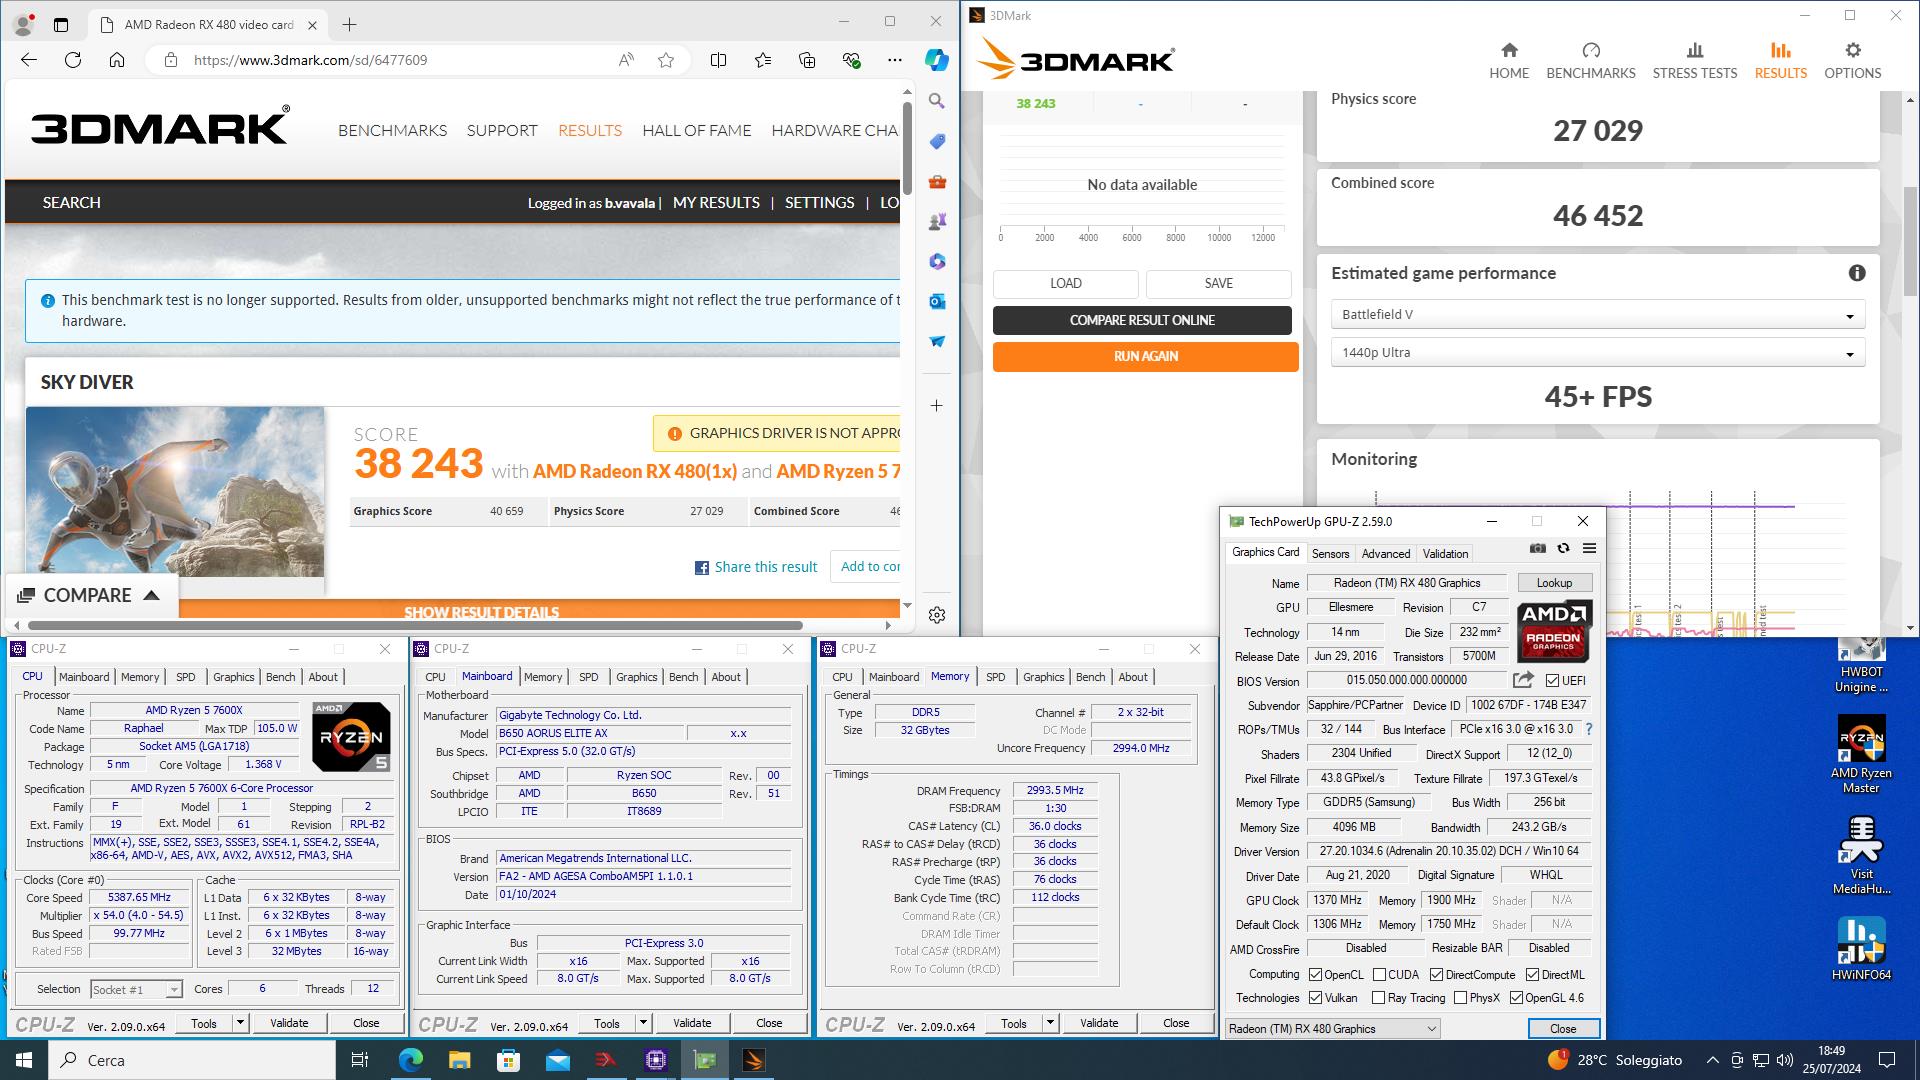Click the browser address bar URL
This screenshot has height=1080, width=1920.
pyautogui.click(x=311, y=60)
